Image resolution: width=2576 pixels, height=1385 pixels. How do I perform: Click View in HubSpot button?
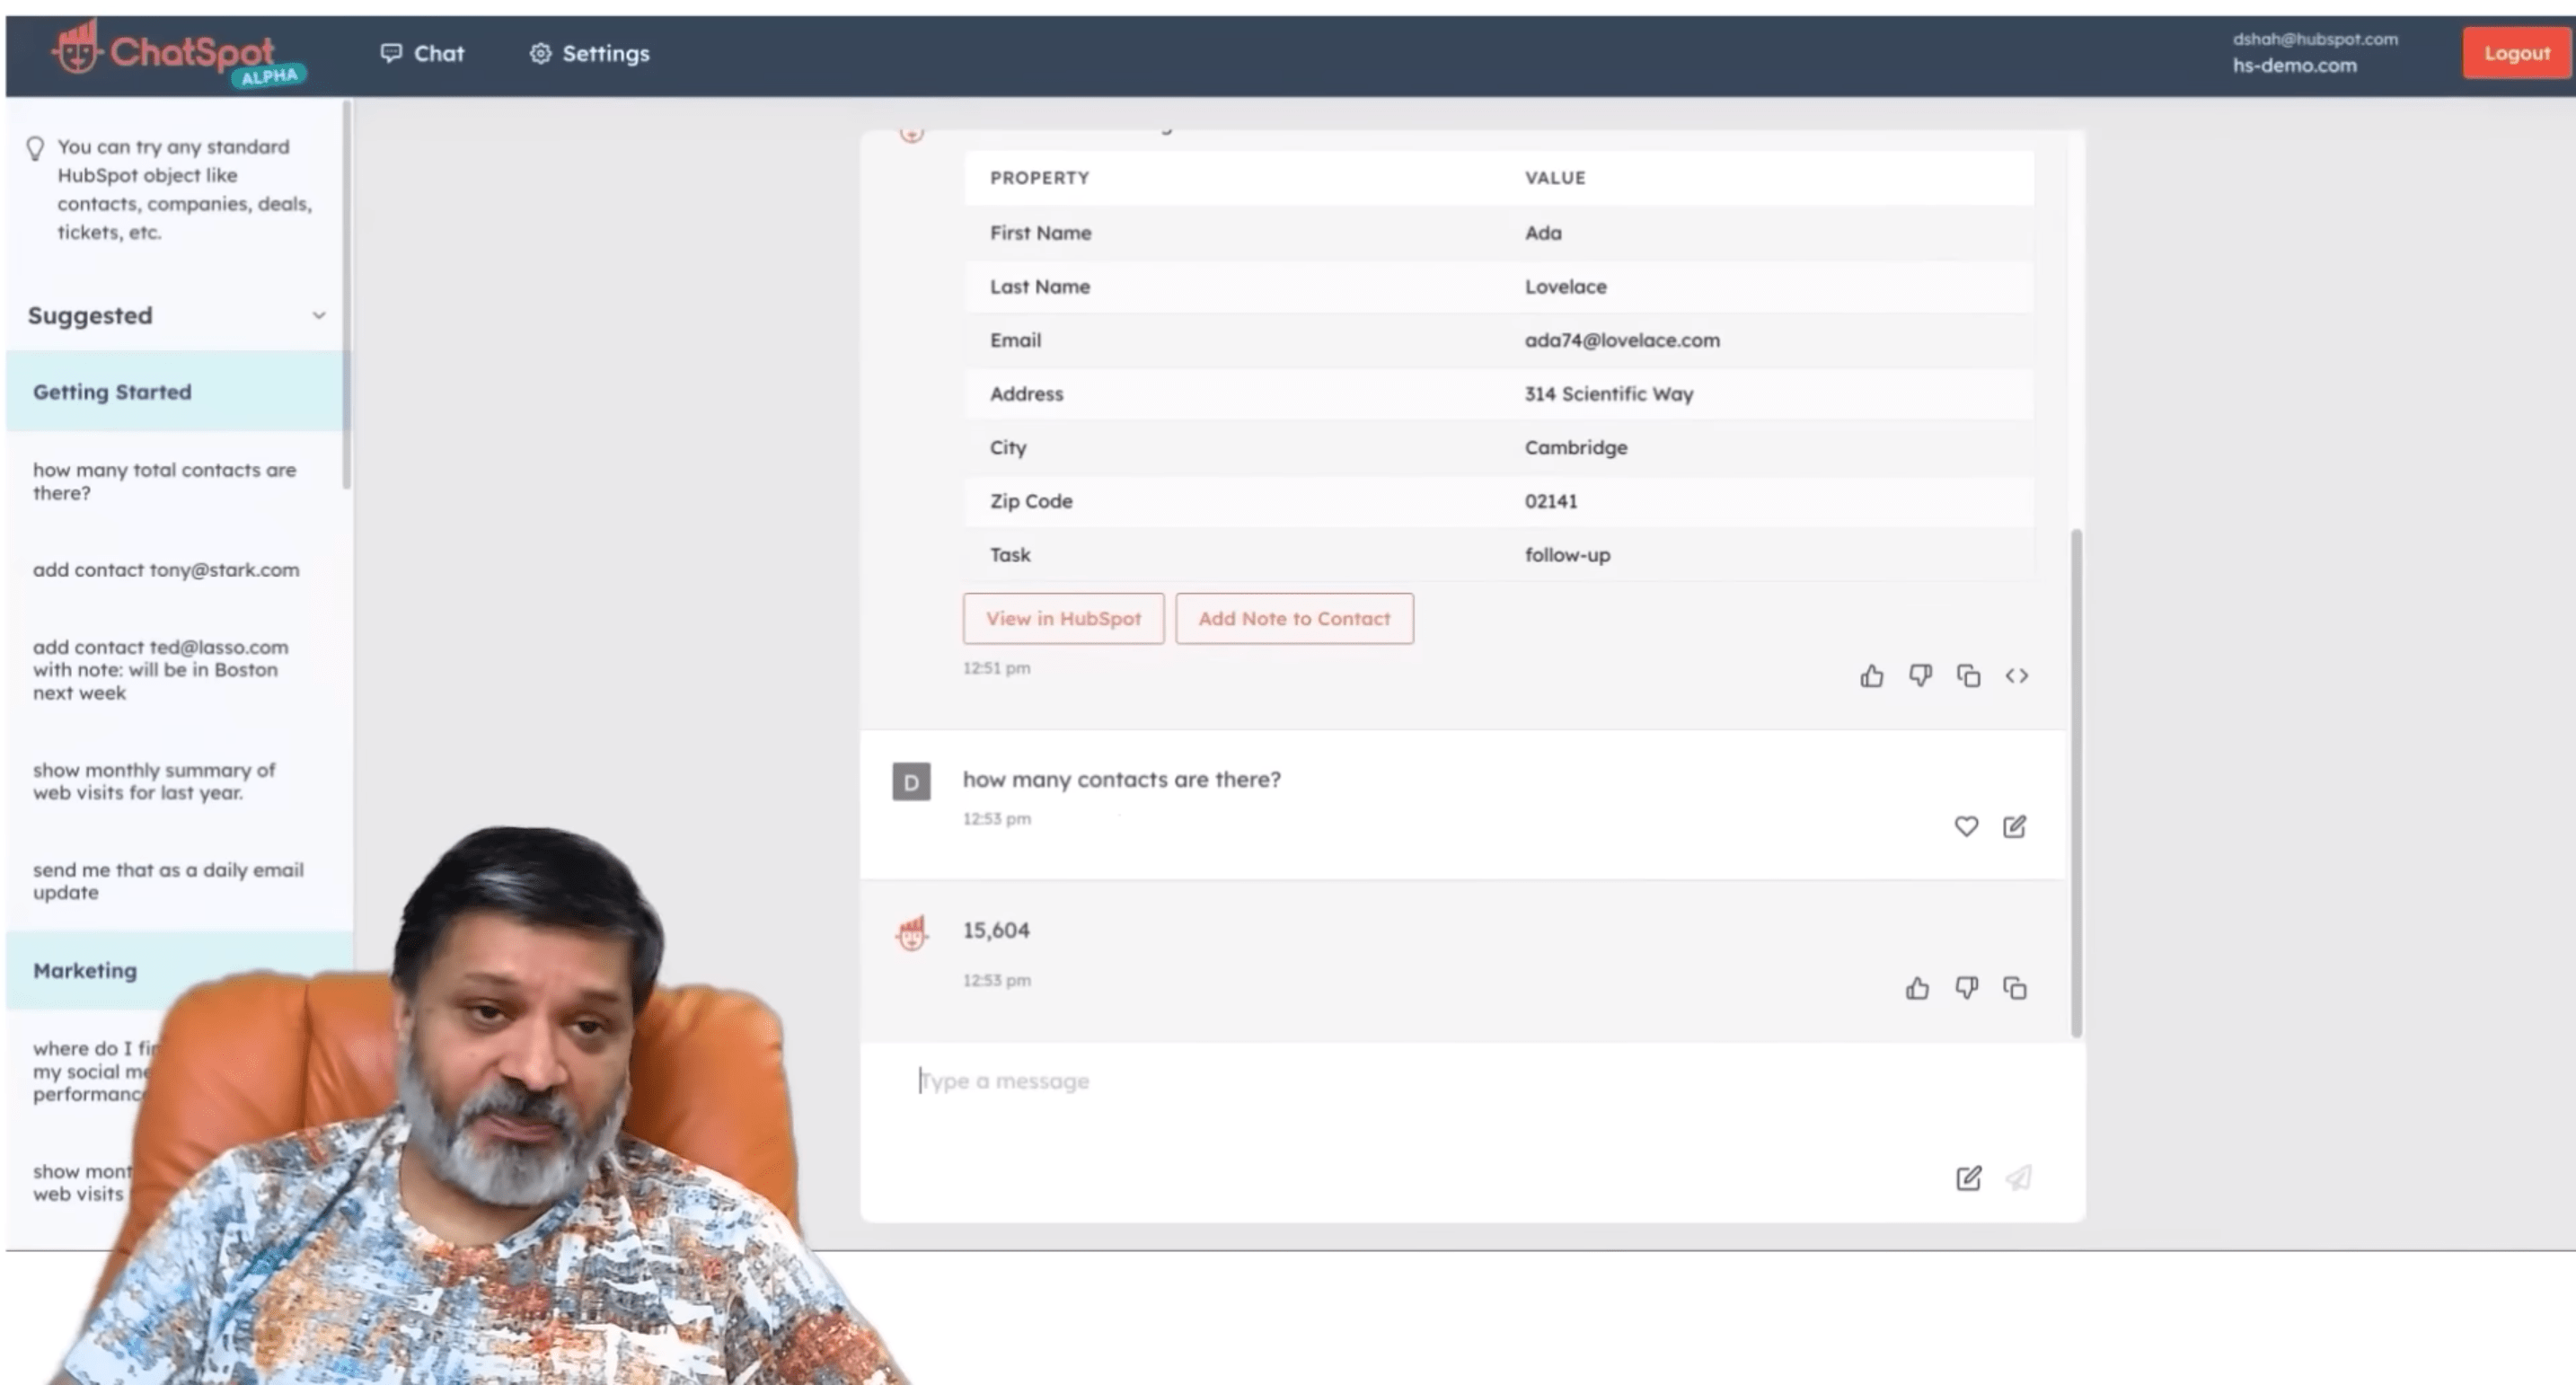pyautogui.click(x=1063, y=618)
